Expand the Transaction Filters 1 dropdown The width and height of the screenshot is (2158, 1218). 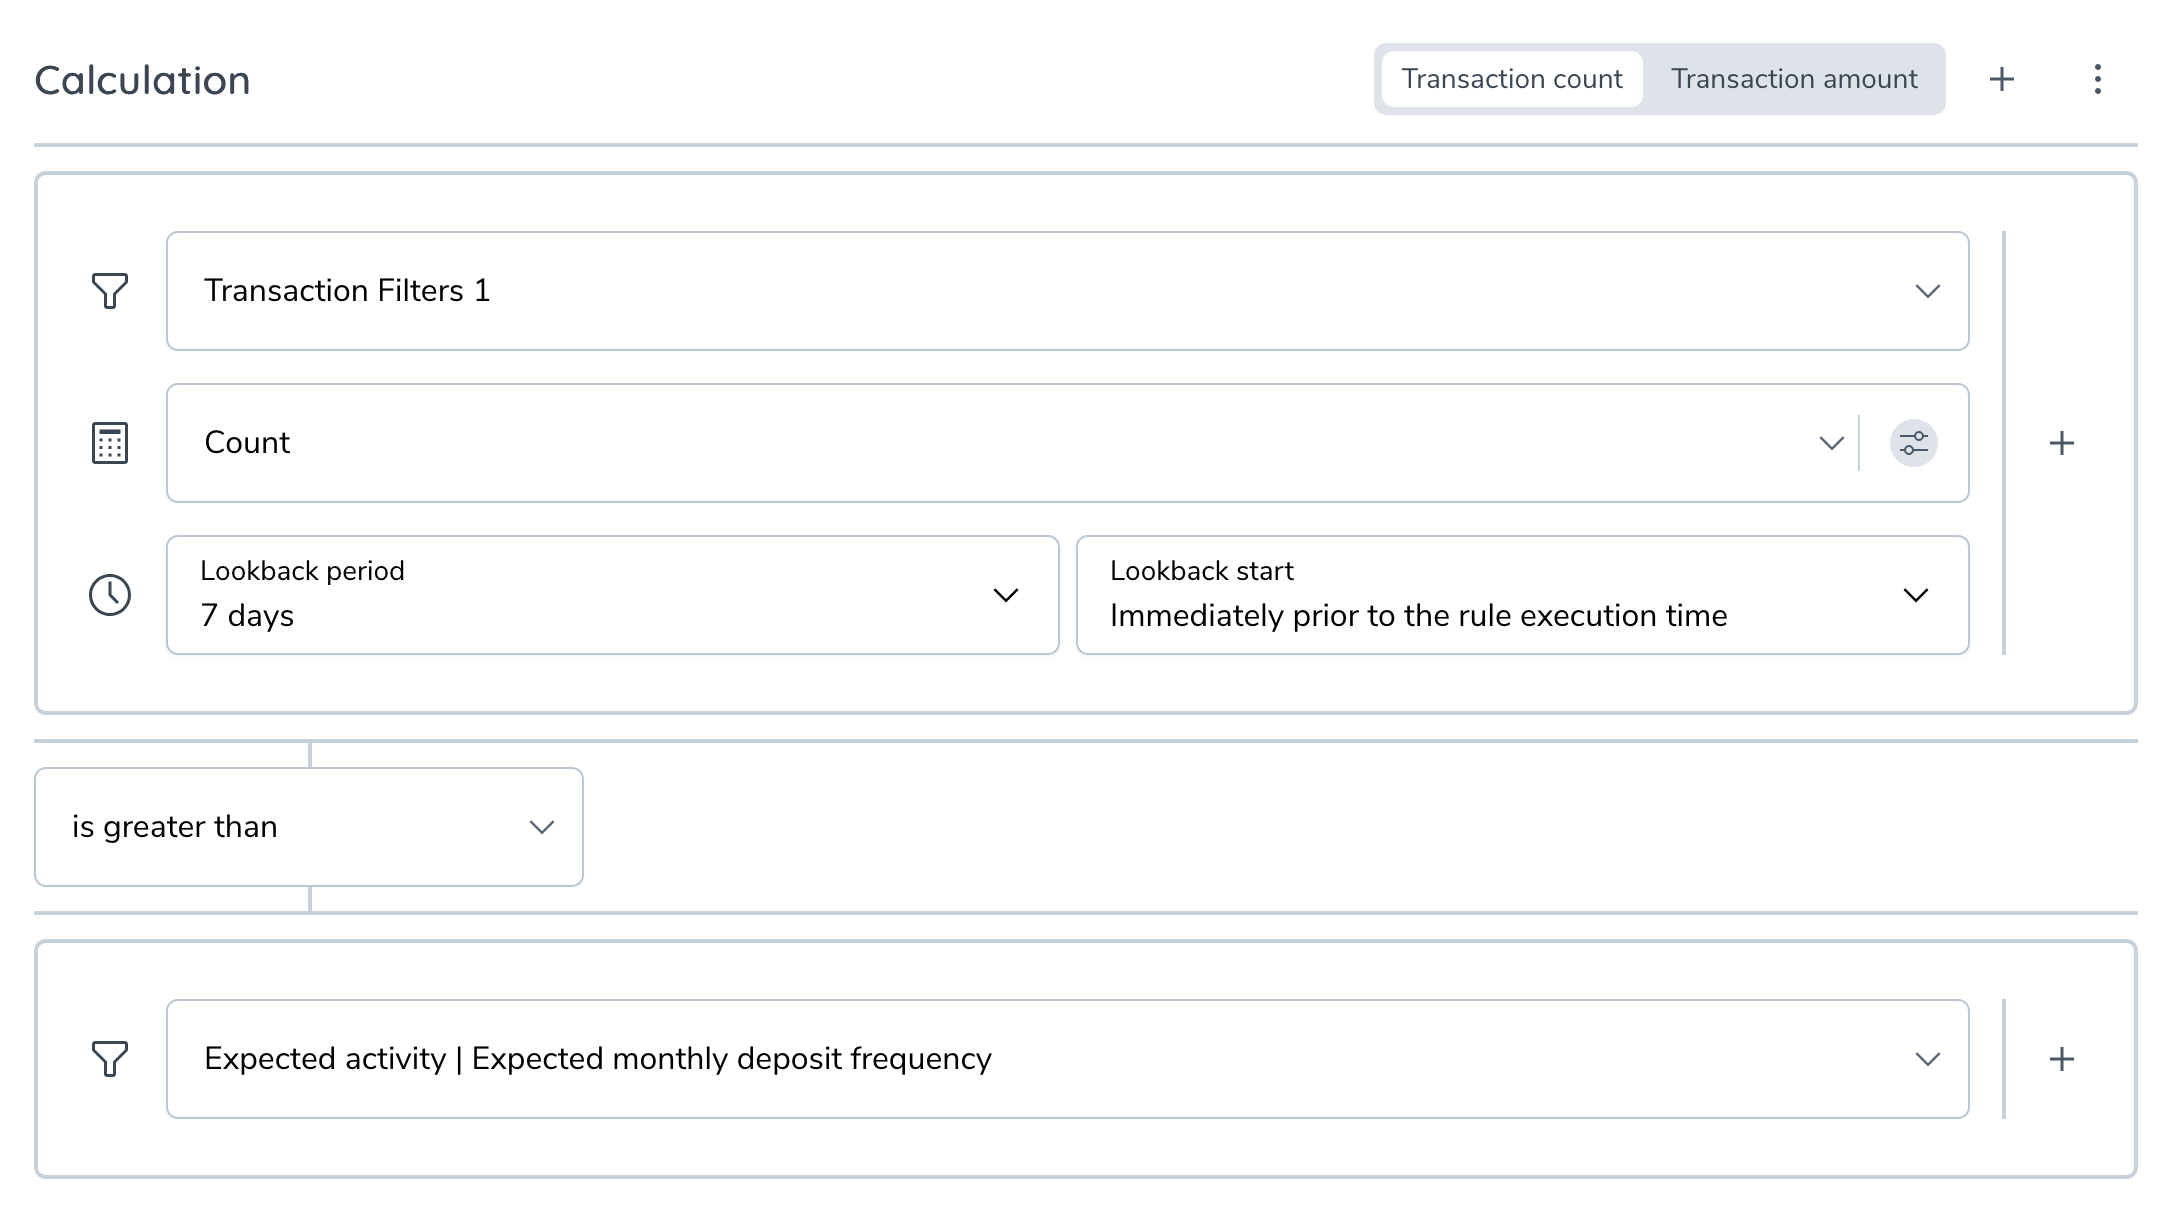[1066, 291]
